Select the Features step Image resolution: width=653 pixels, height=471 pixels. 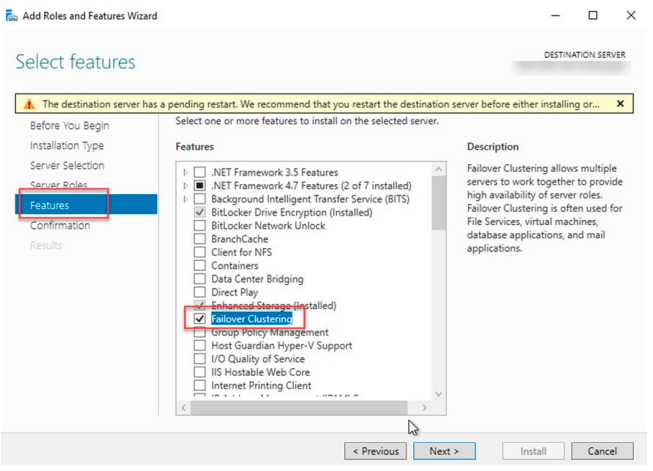pyautogui.click(x=87, y=204)
